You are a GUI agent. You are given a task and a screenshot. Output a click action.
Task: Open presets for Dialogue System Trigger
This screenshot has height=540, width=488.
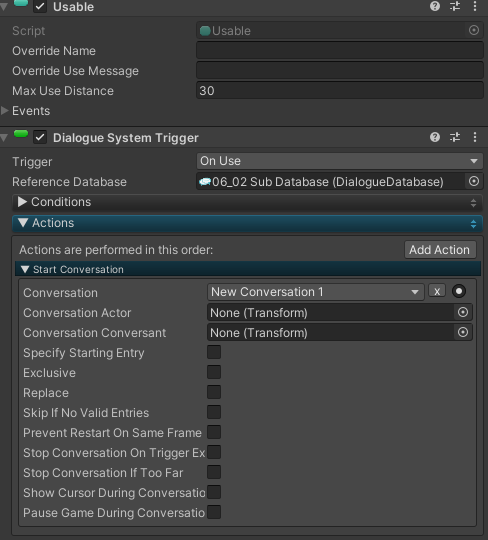pos(455,137)
